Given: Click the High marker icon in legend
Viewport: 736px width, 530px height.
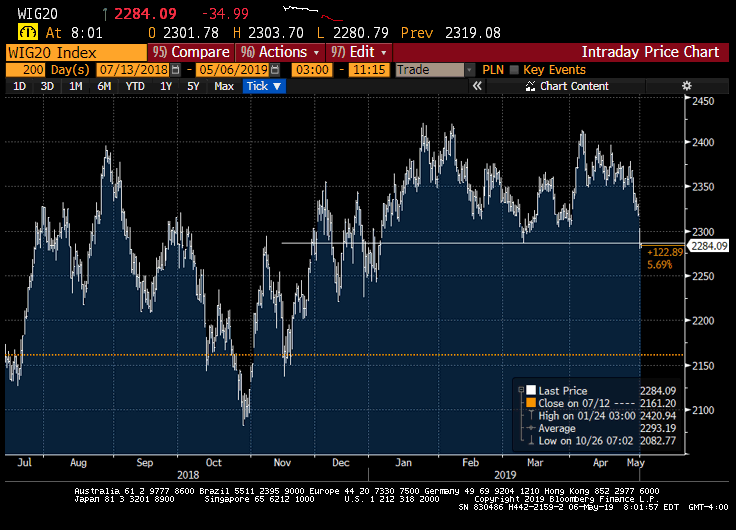Looking at the screenshot, I should 531,415.
